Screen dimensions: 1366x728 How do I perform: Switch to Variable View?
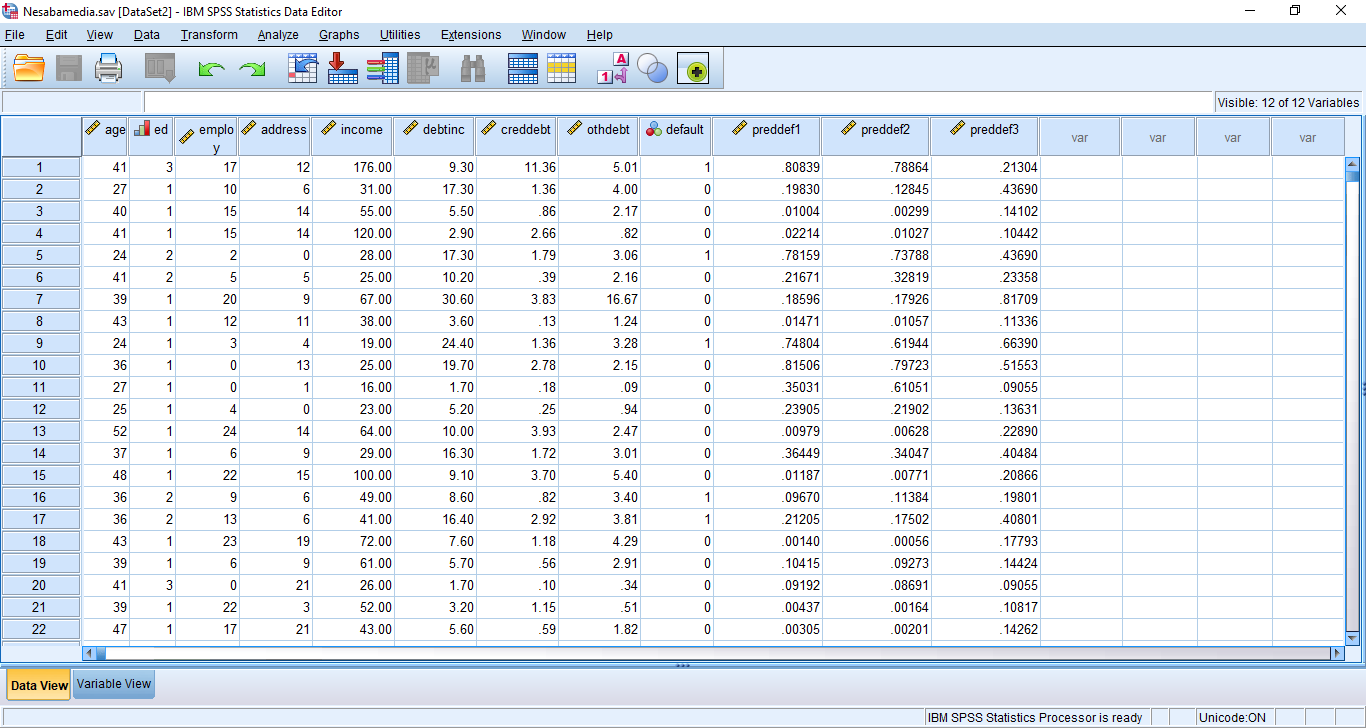pos(114,685)
